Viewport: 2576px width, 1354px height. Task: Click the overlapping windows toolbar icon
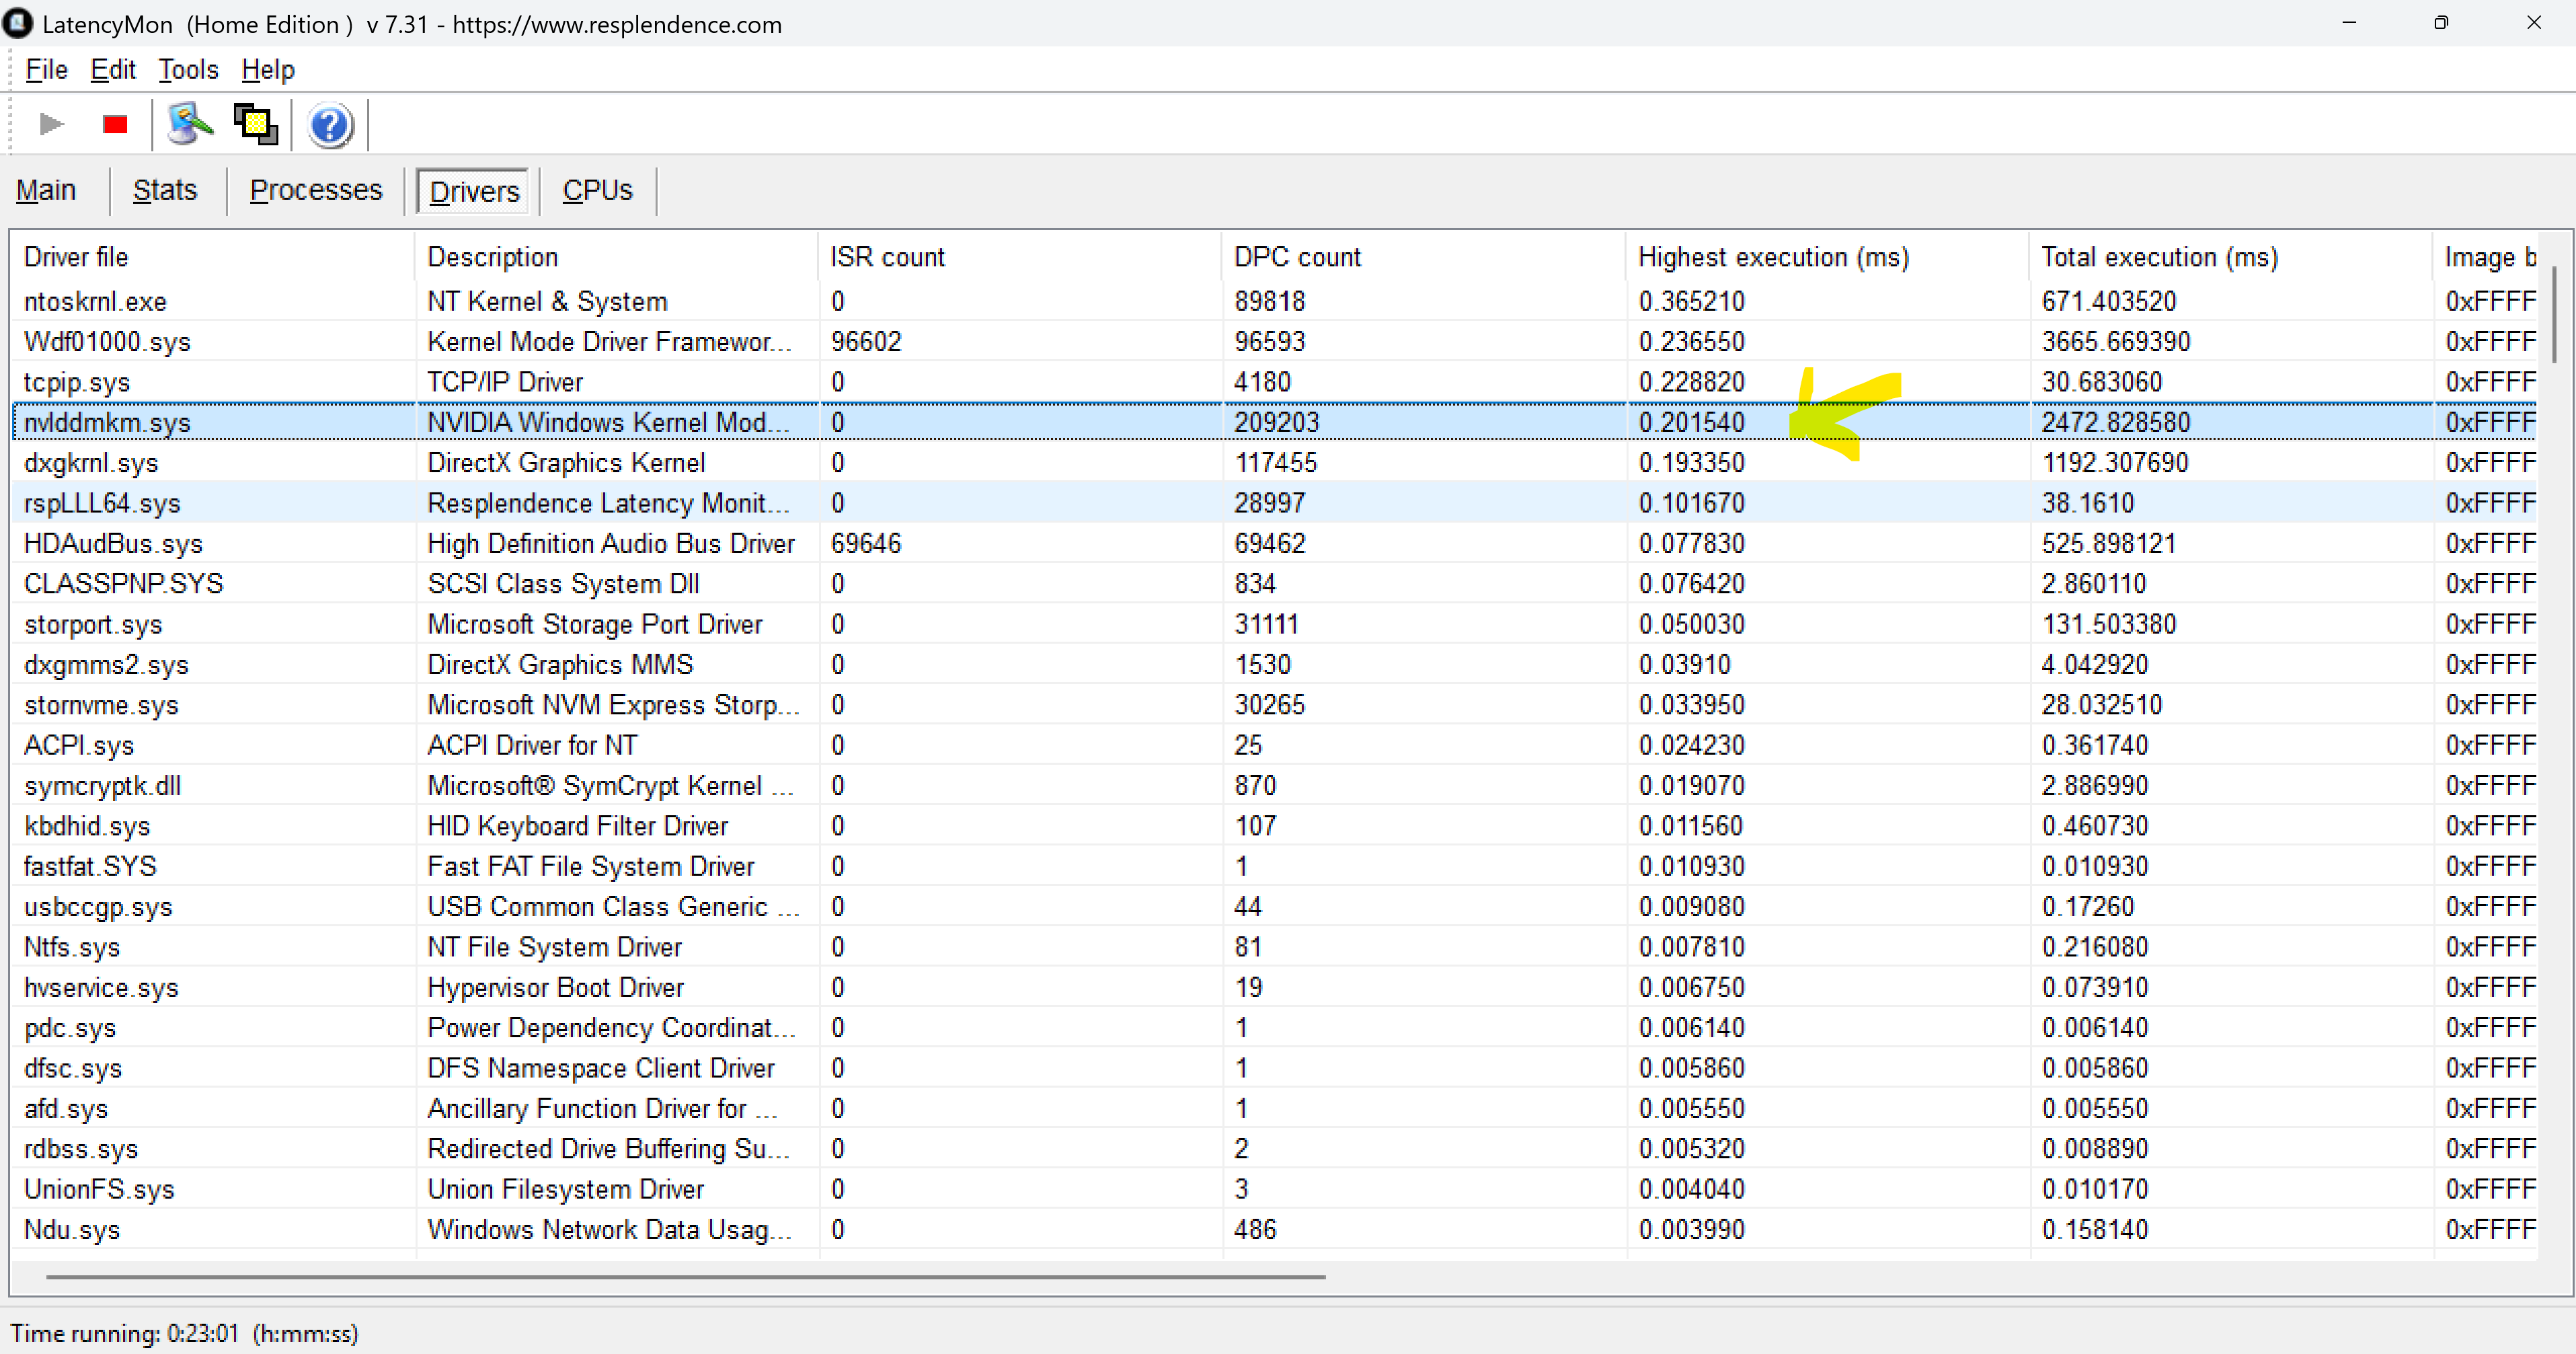click(256, 124)
